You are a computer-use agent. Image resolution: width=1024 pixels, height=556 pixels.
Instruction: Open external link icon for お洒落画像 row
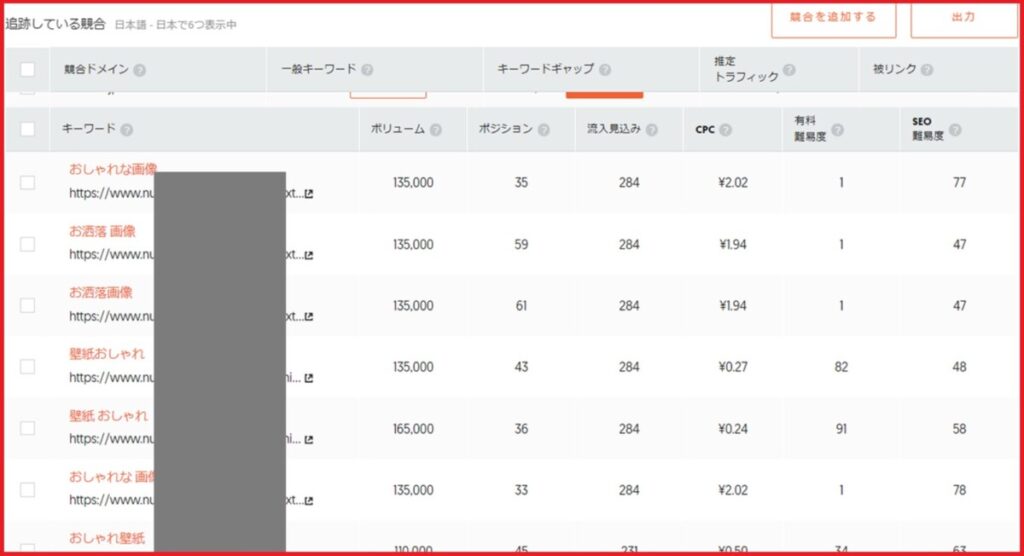coord(309,317)
